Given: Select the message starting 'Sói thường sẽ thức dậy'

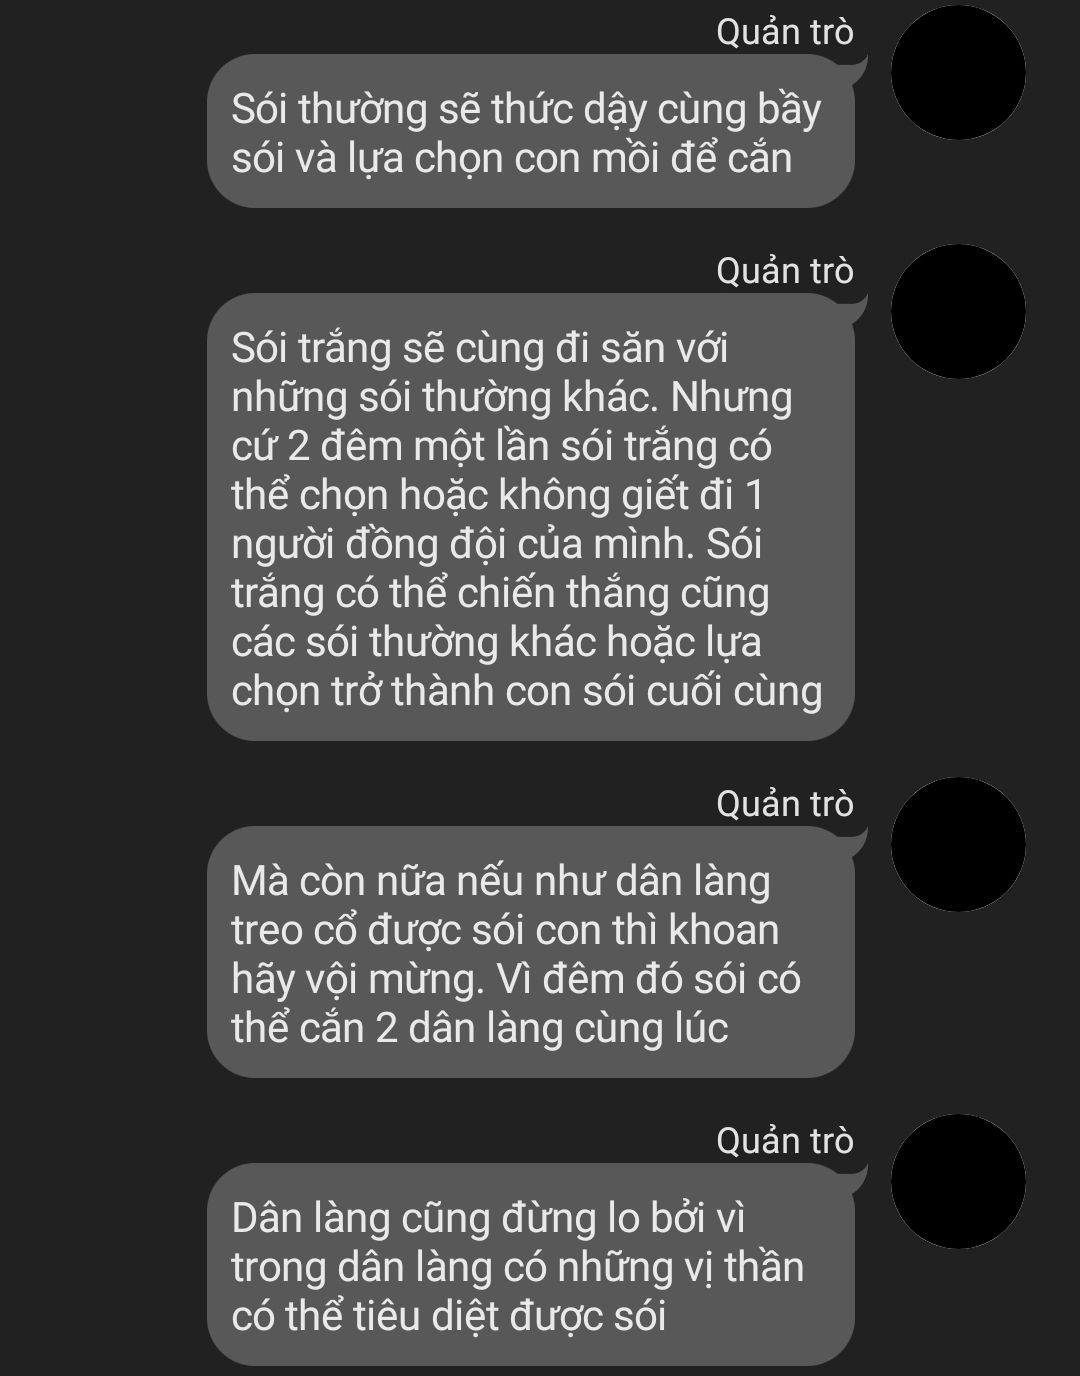Looking at the screenshot, I should [531, 131].
